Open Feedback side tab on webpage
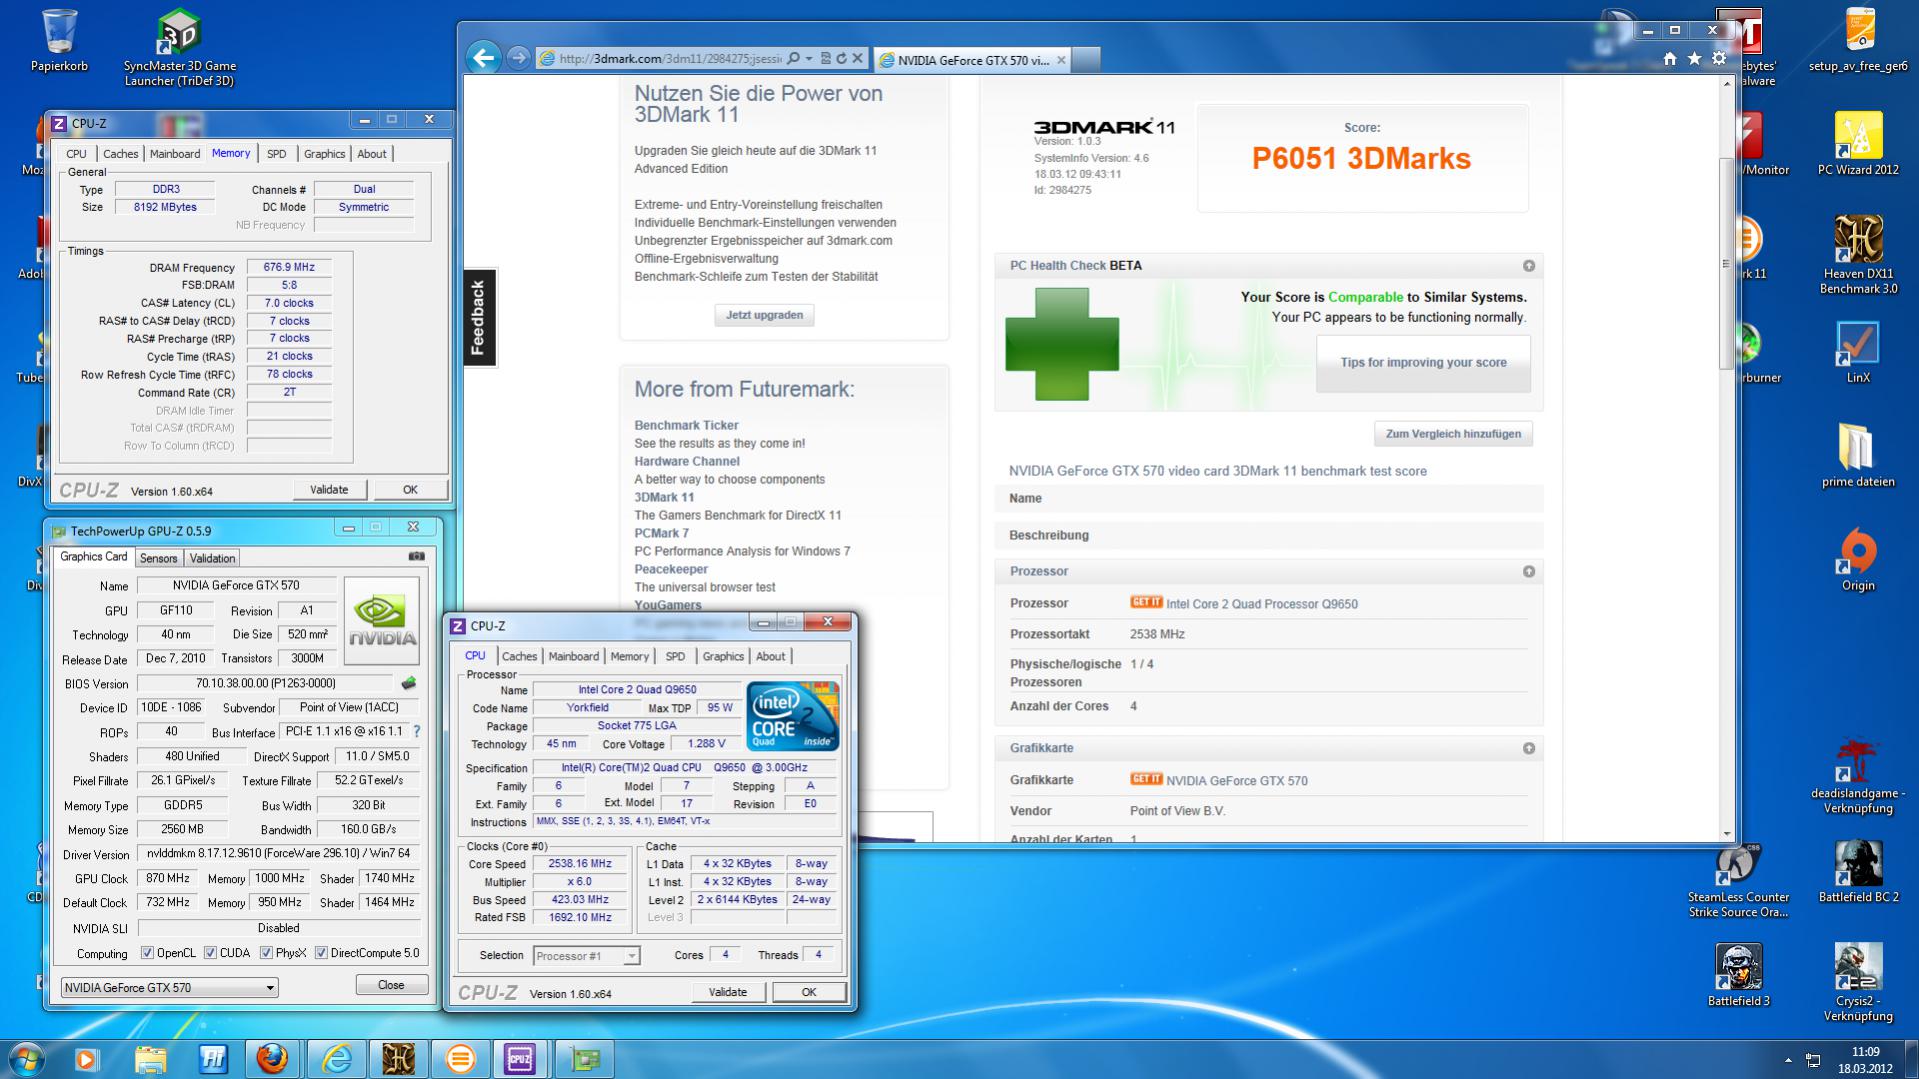1919x1079 pixels. pyautogui.click(x=478, y=317)
